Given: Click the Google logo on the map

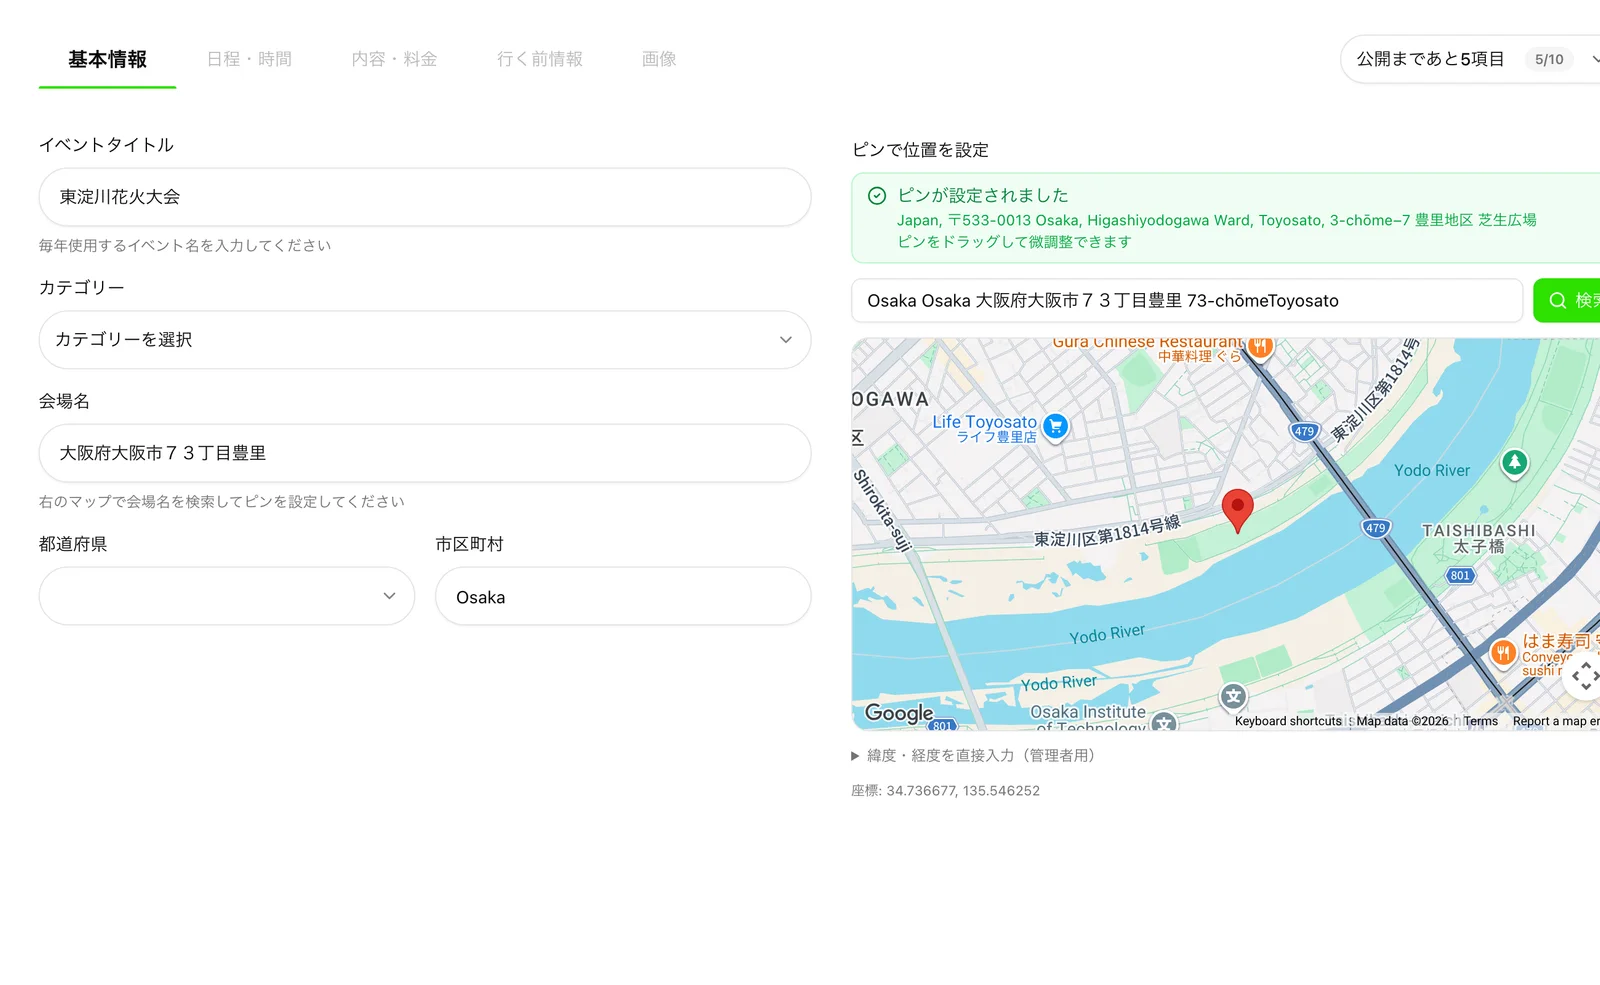Looking at the screenshot, I should 899,713.
